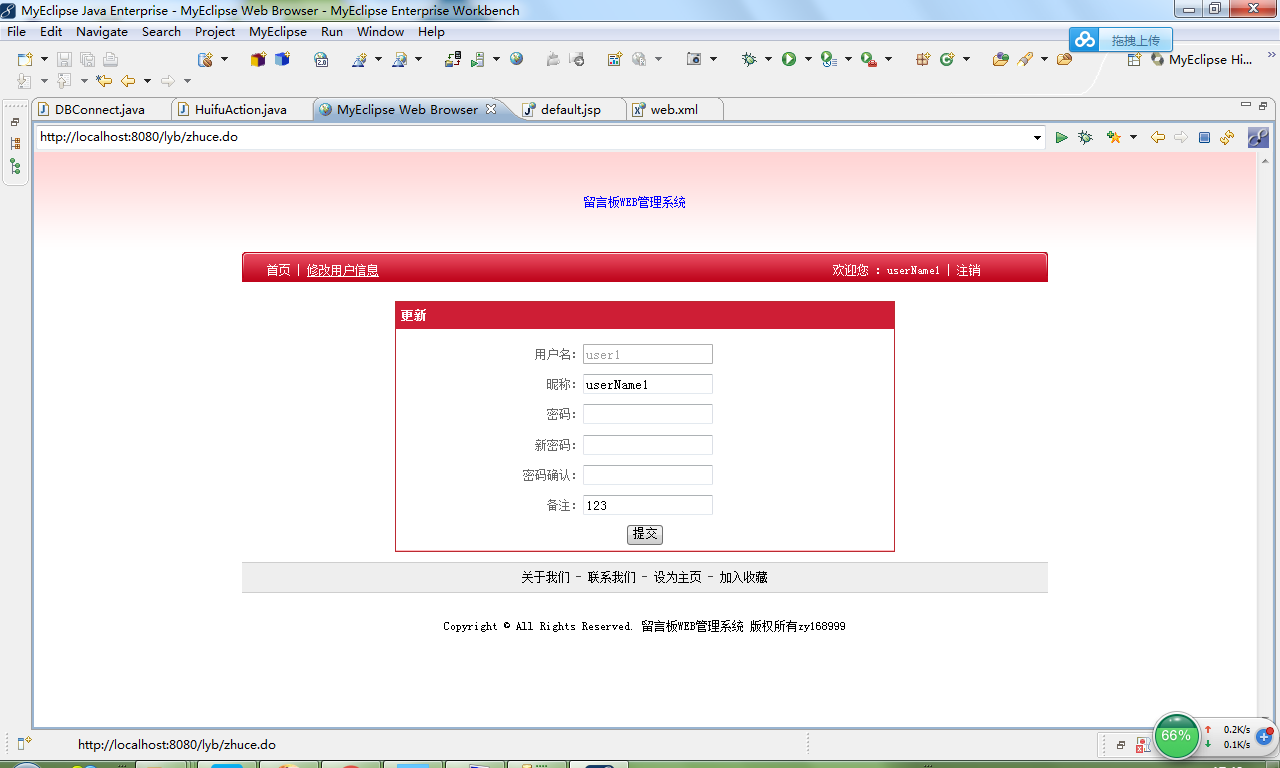Open the browser address bar dropdown arrow
The height and width of the screenshot is (768, 1280).
coord(1037,137)
